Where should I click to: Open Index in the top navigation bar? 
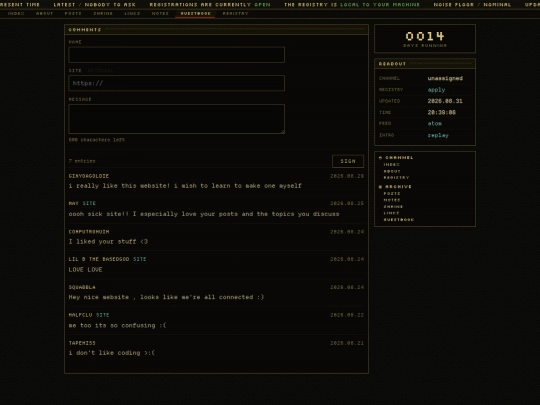(16, 13)
